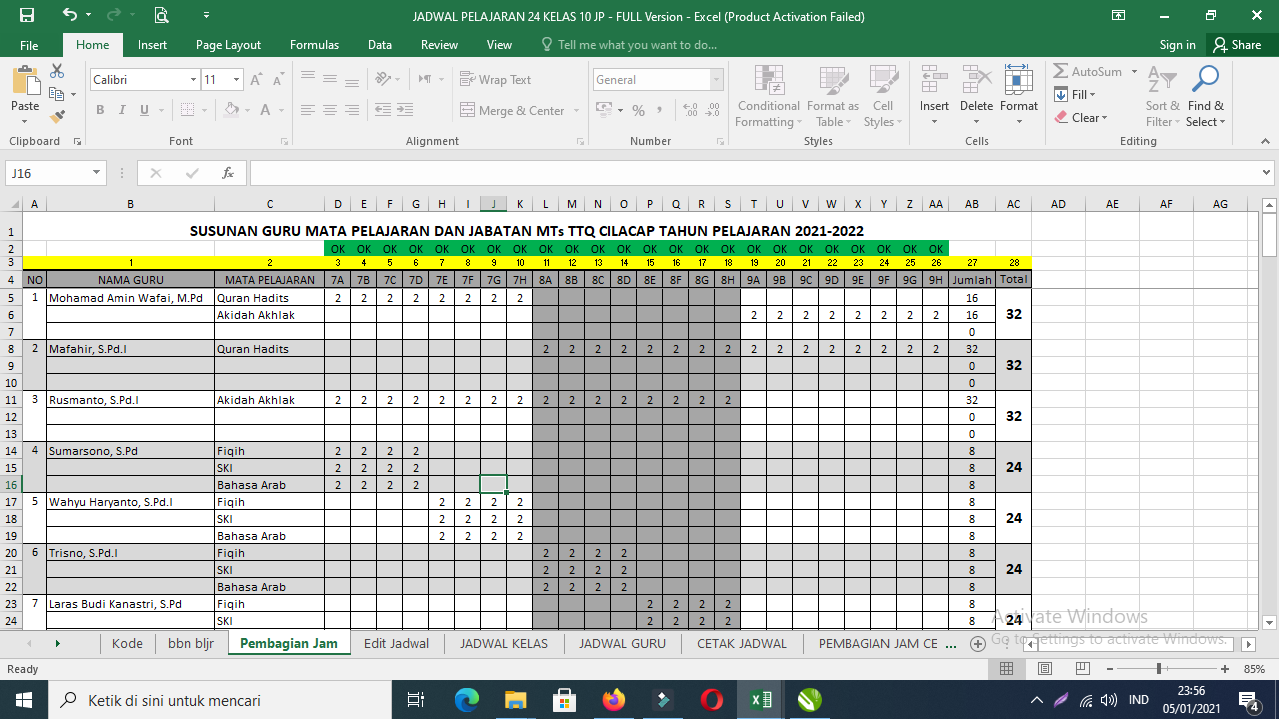The width and height of the screenshot is (1279, 719).
Task: Click the Format Painter brush icon
Action: click(57, 116)
